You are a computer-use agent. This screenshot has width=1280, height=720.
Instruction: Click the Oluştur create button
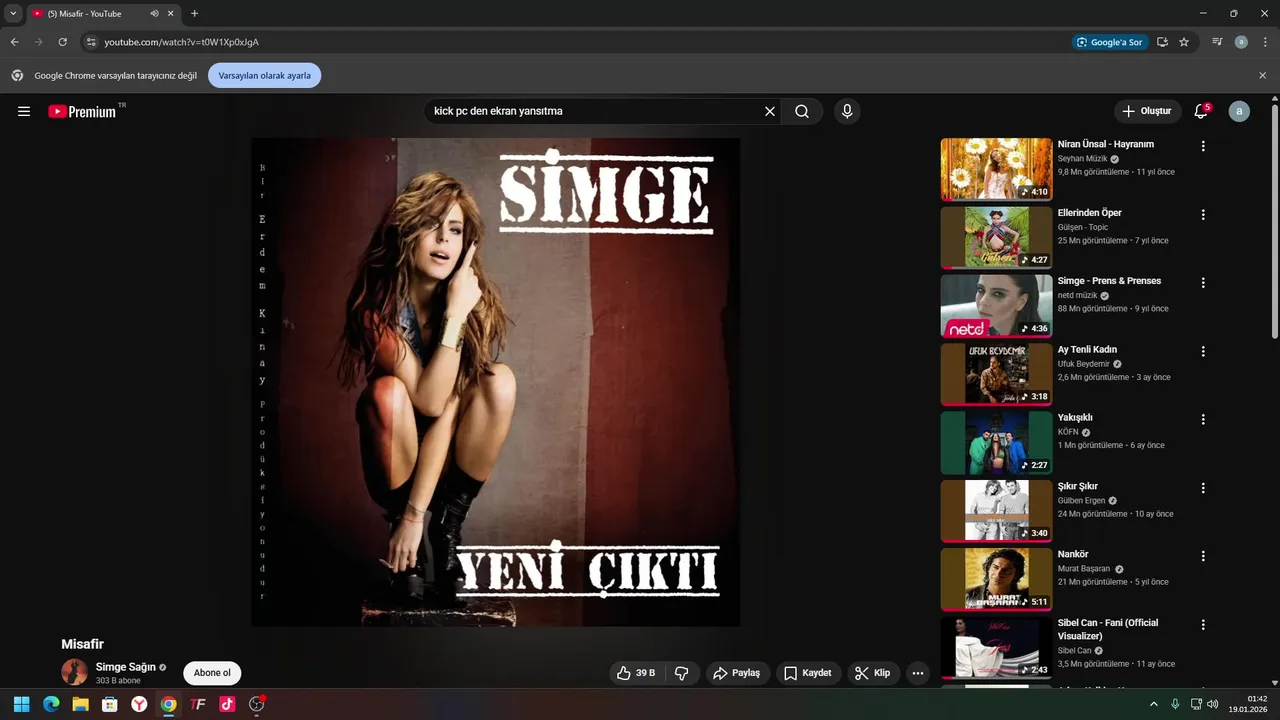[1148, 111]
